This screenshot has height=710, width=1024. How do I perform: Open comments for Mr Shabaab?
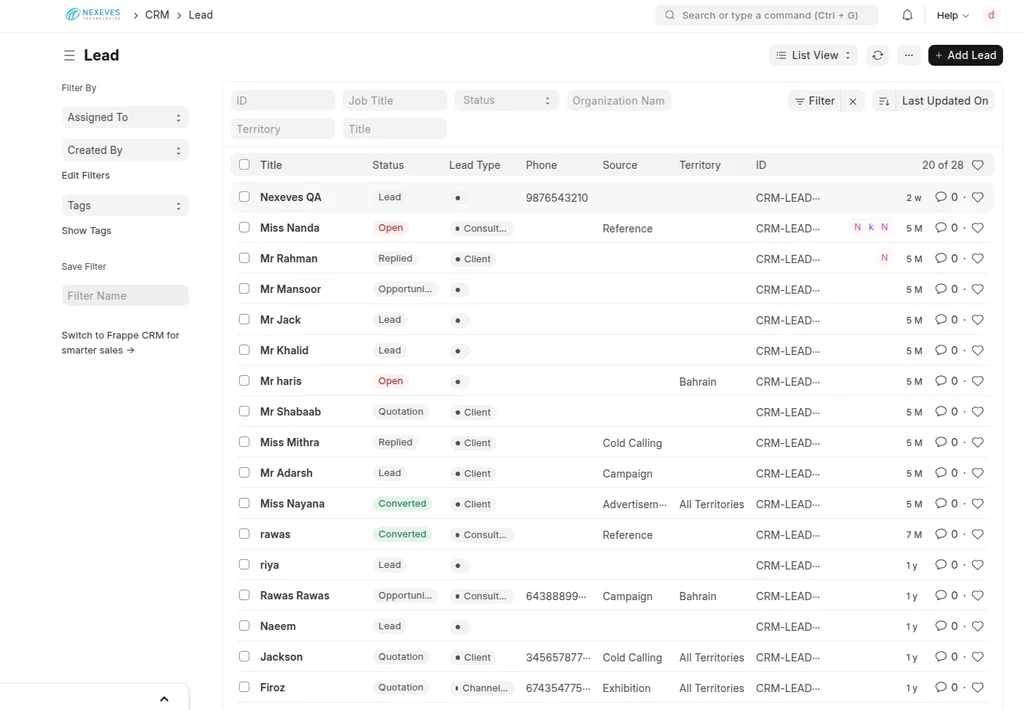pos(946,411)
